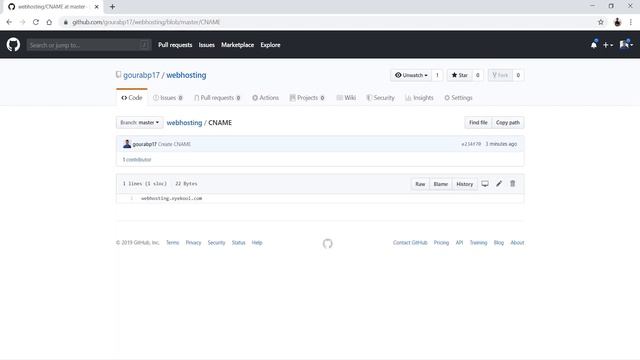Focus the Search or jump to field
The width and height of the screenshot is (640, 360).
(89, 45)
